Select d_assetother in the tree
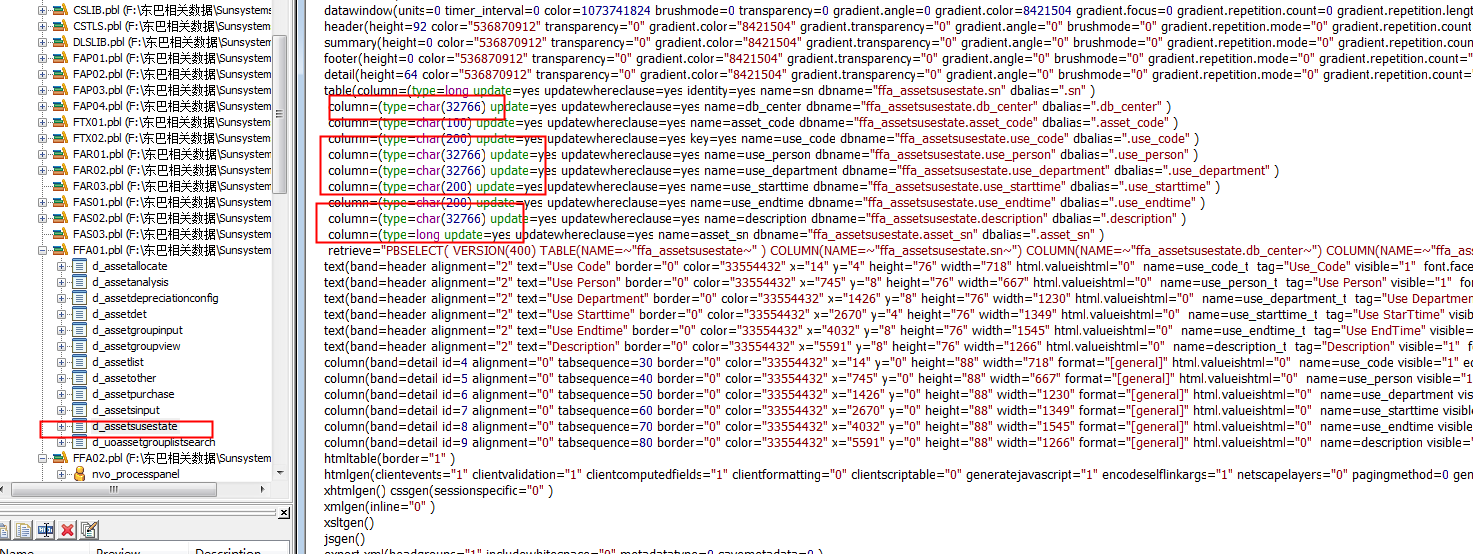This screenshot has width=1473, height=554. click(x=124, y=378)
